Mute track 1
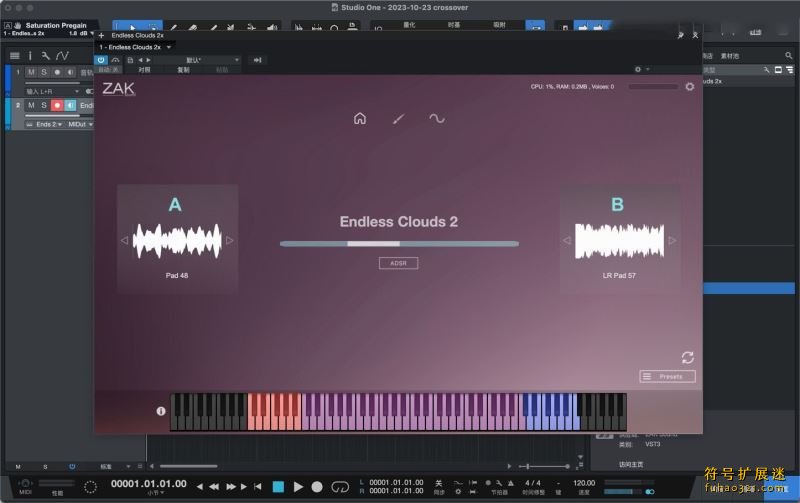 tap(32, 72)
